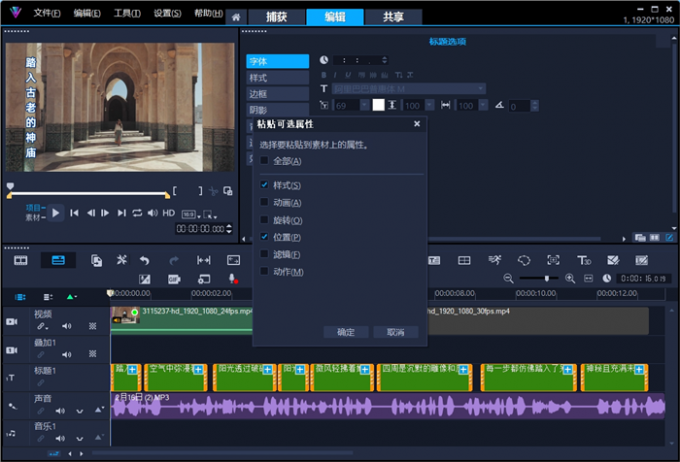Close the 粘贴可选属性 dialog
680x462 pixels.
tap(417, 124)
